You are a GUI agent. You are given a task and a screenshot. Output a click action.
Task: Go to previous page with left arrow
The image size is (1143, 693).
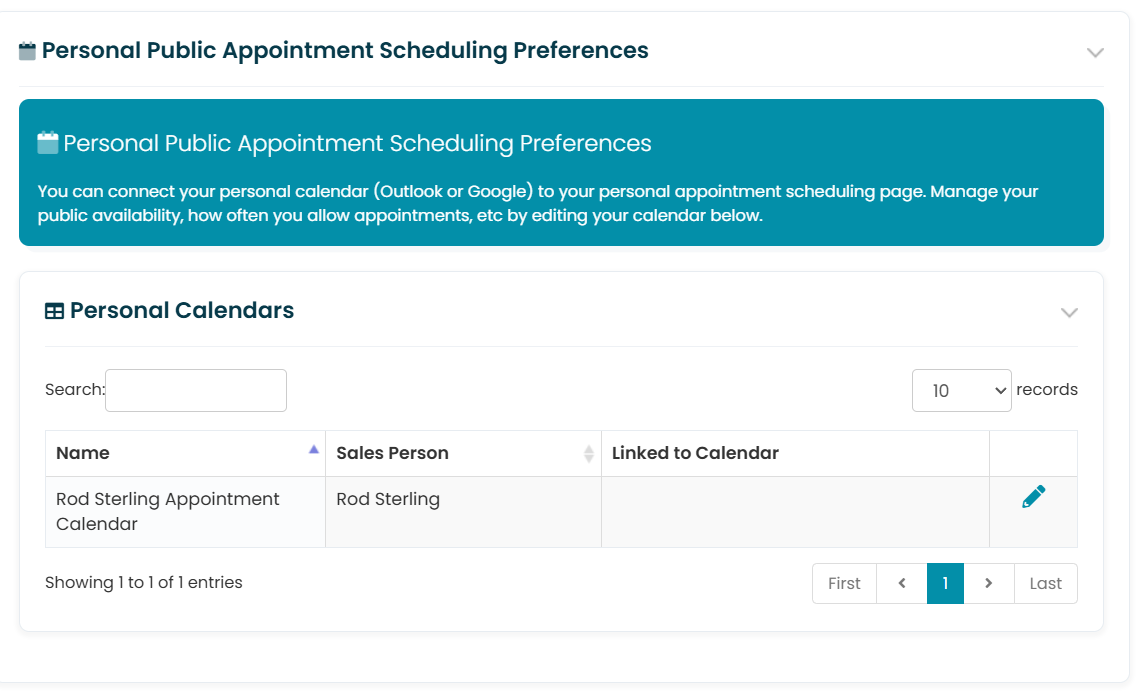(x=902, y=583)
